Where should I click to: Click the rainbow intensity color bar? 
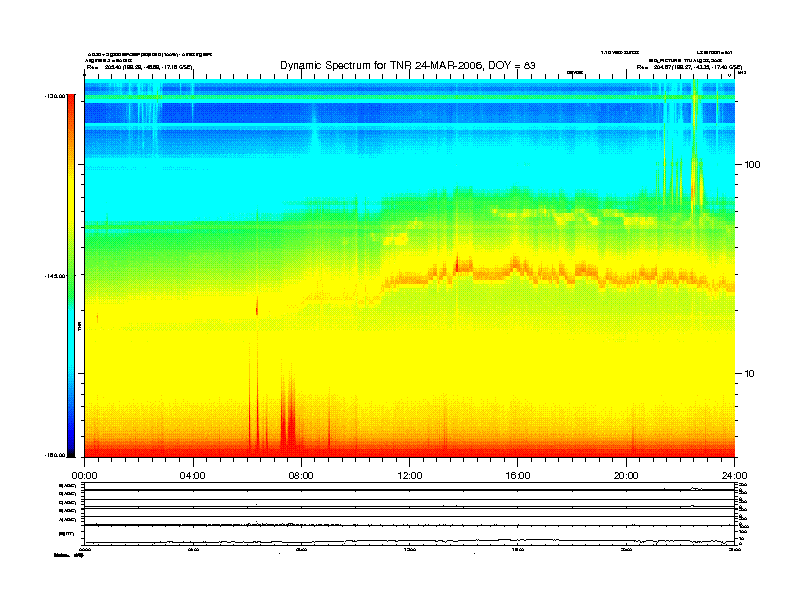point(71,276)
